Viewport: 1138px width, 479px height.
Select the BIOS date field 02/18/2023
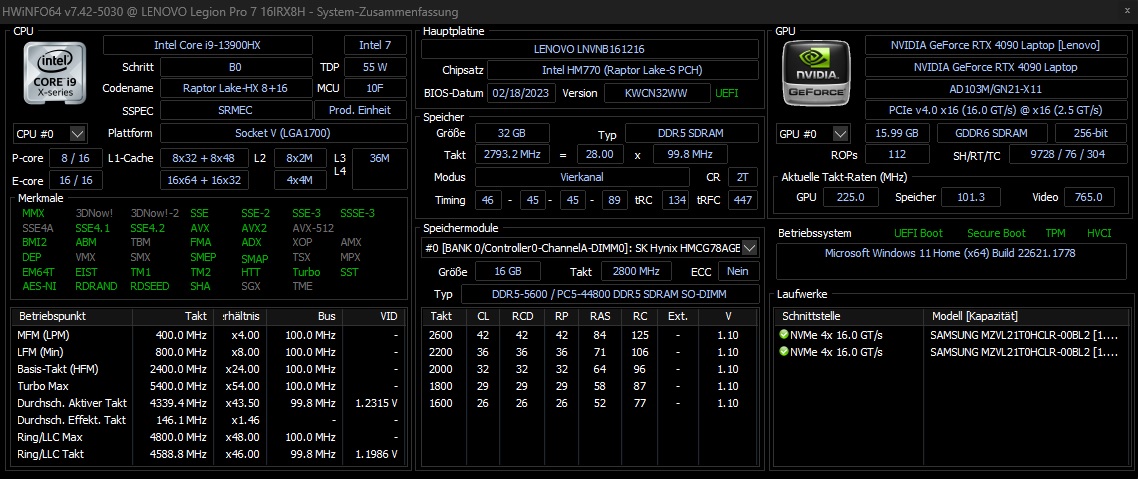520,93
